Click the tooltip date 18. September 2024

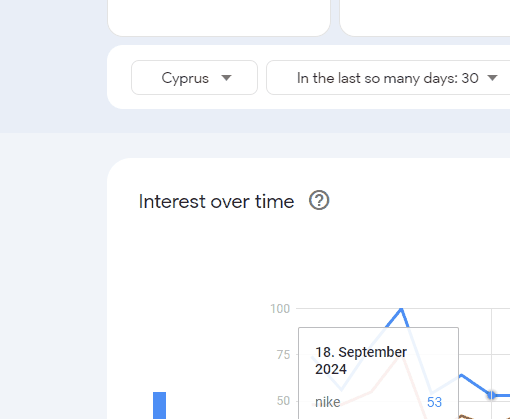coord(361,361)
